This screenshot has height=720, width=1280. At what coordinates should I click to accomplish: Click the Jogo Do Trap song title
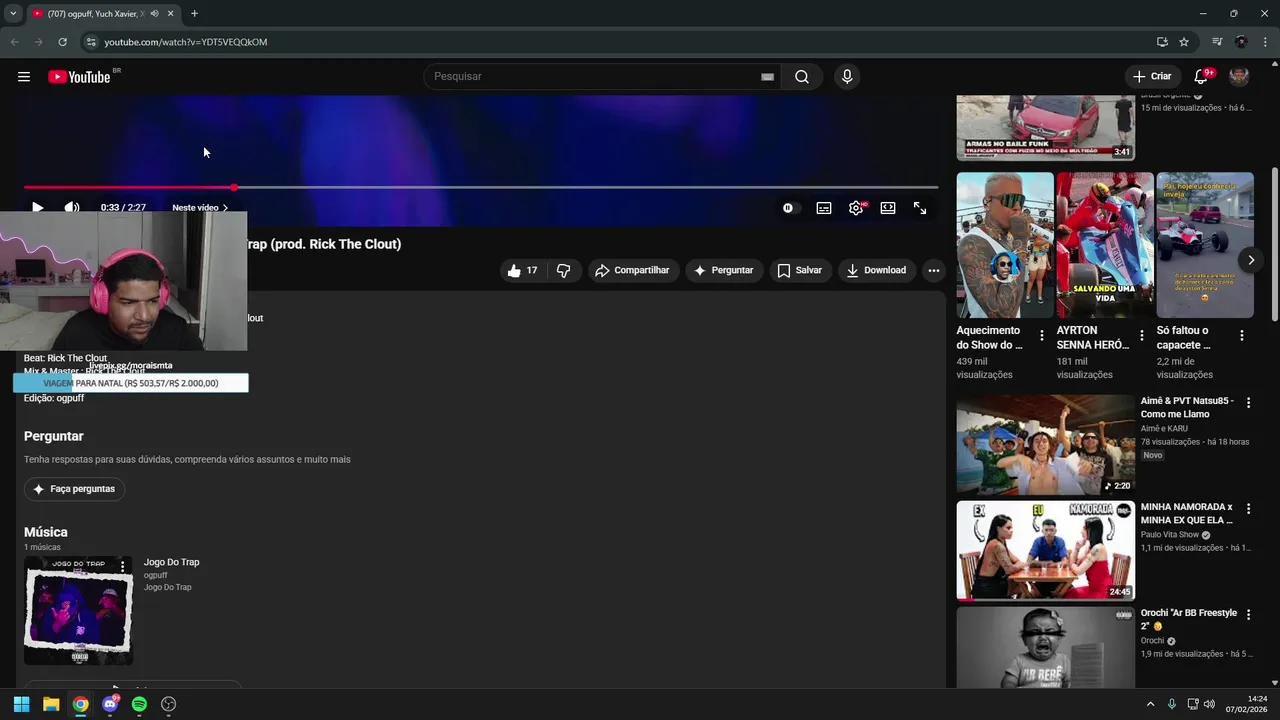(x=171, y=562)
